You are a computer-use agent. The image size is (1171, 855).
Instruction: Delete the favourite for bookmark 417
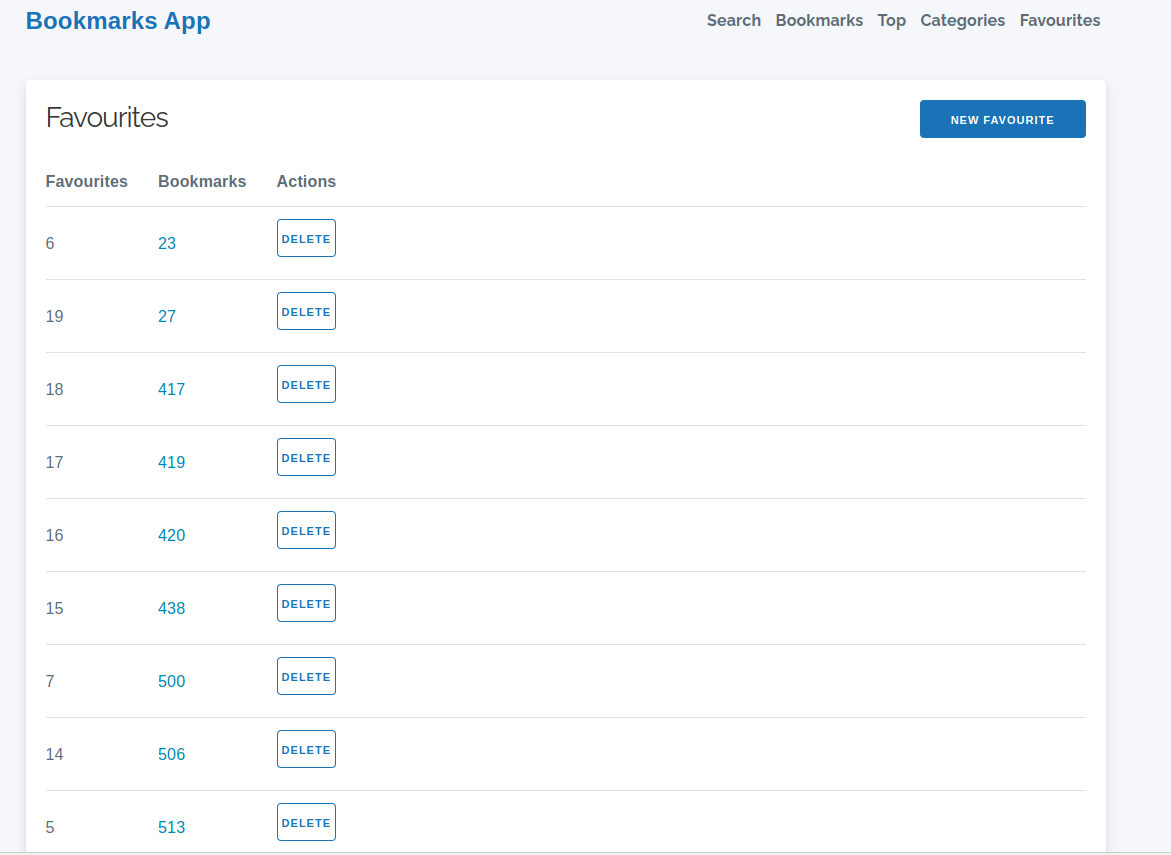click(306, 385)
